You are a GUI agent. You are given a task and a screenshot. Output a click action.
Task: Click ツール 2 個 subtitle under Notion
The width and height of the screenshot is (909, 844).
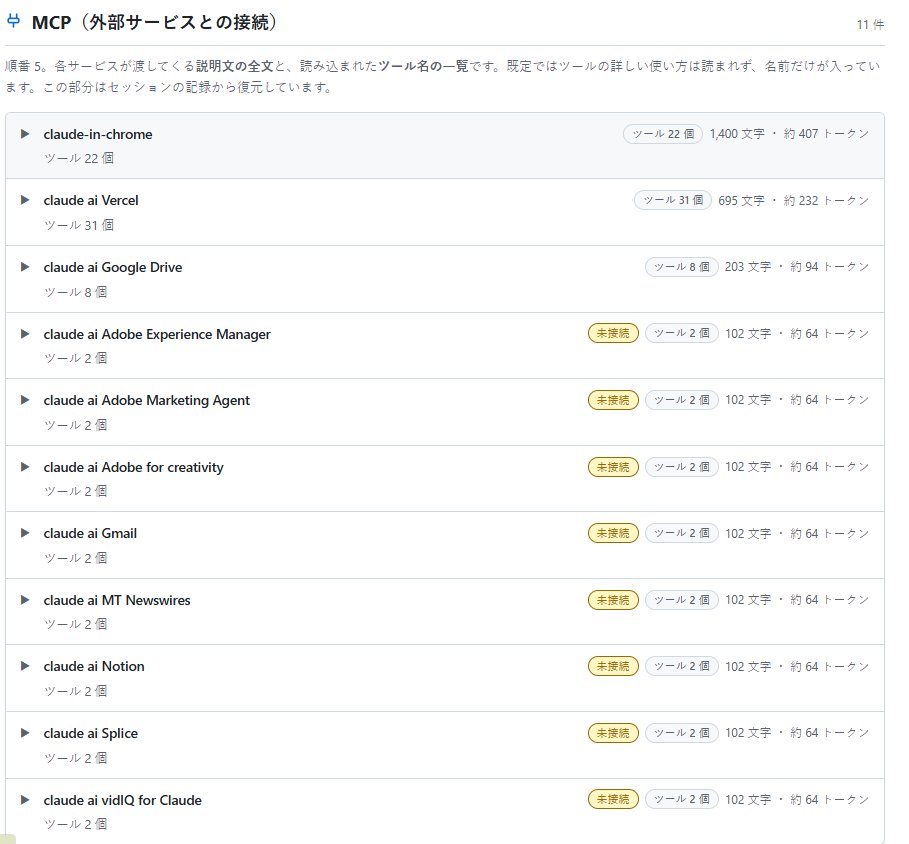pyautogui.click(x=75, y=691)
